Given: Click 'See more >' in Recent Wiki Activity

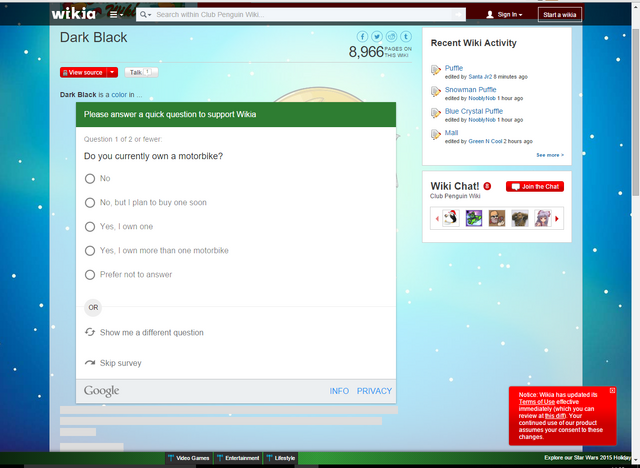Looking at the screenshot, I should pyautogui.click(x=550, y=155).
